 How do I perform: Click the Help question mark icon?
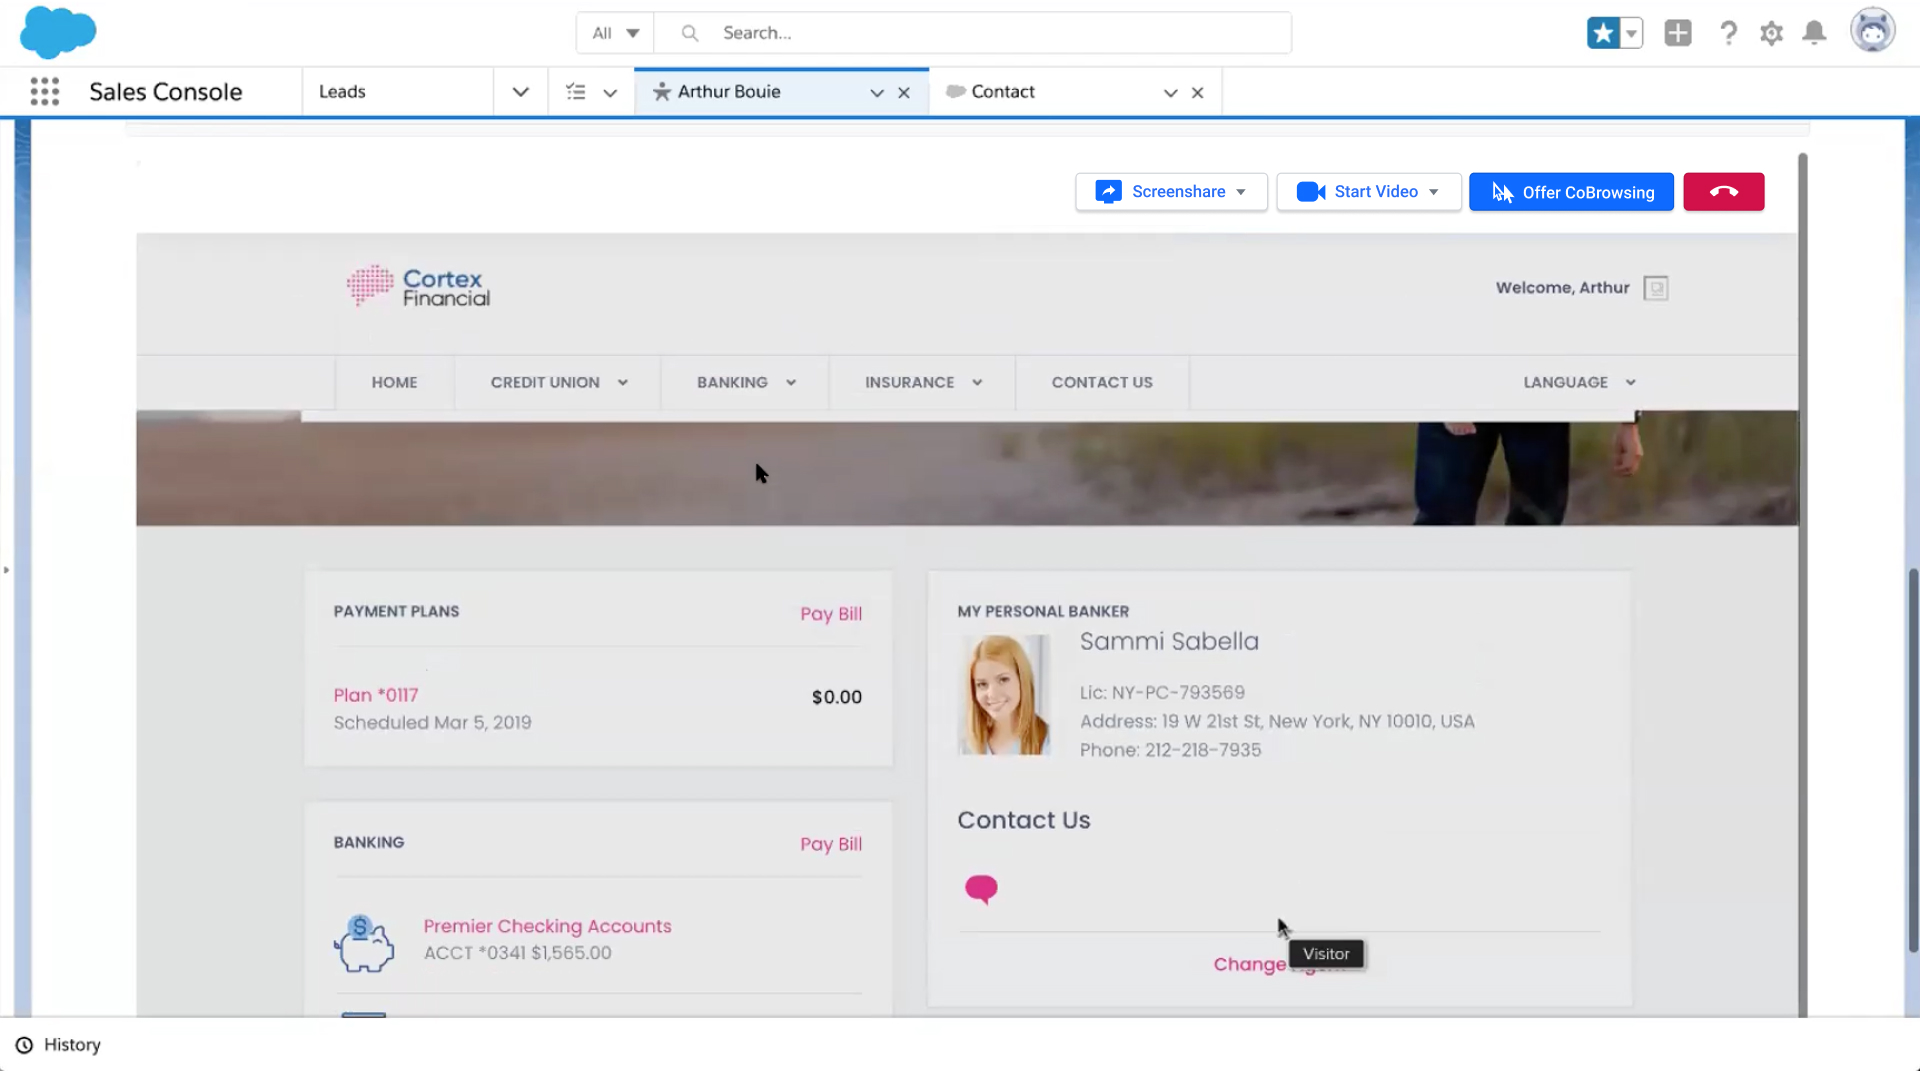coord(1728,33)
